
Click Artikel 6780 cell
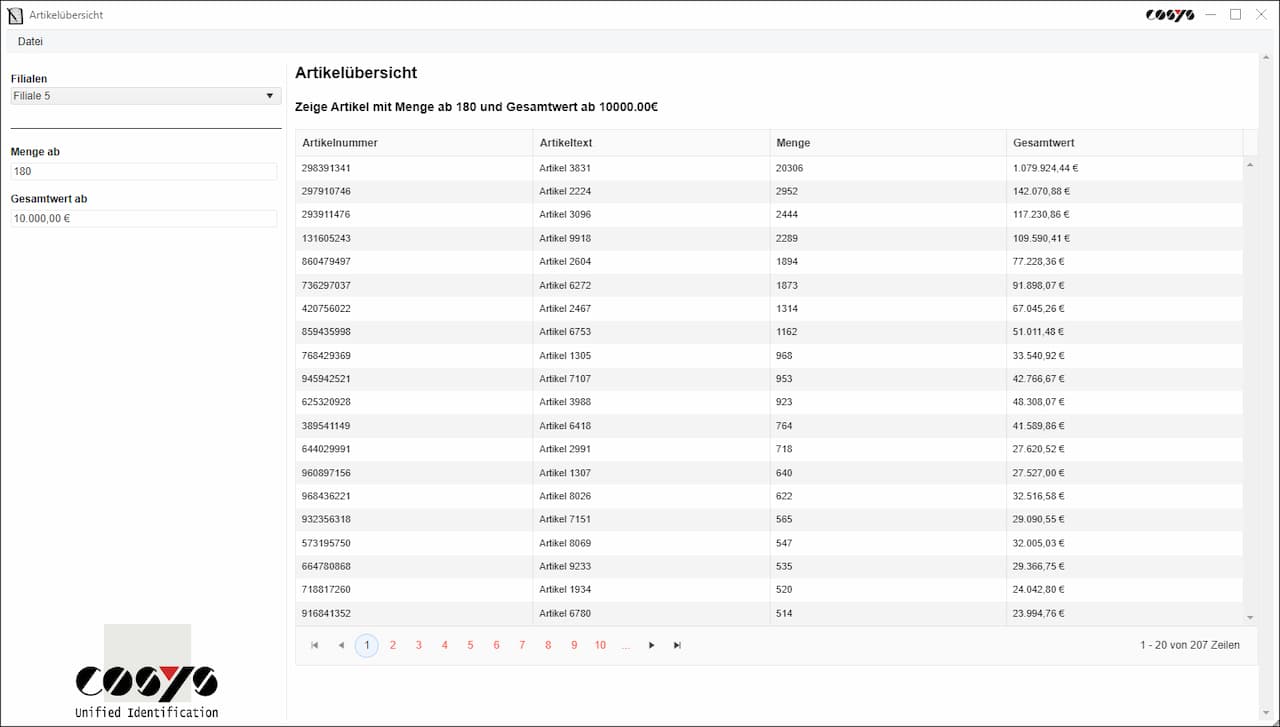point(651,613)
